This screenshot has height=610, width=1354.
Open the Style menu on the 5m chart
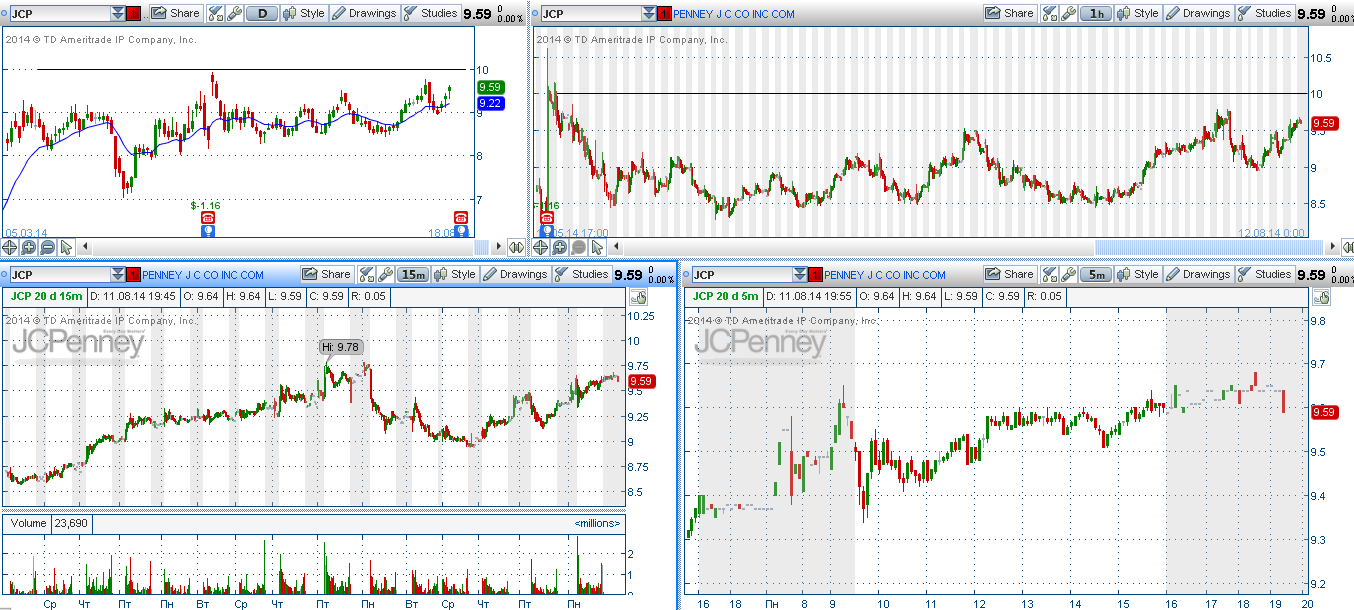point(1138,275)
